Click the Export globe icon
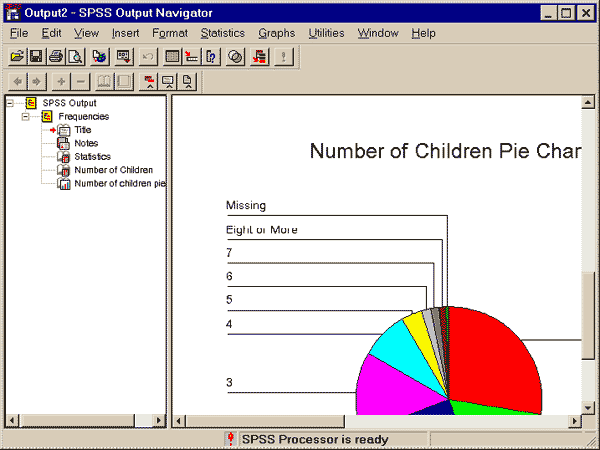Viewport: 600px width, 450px height. 99,57
